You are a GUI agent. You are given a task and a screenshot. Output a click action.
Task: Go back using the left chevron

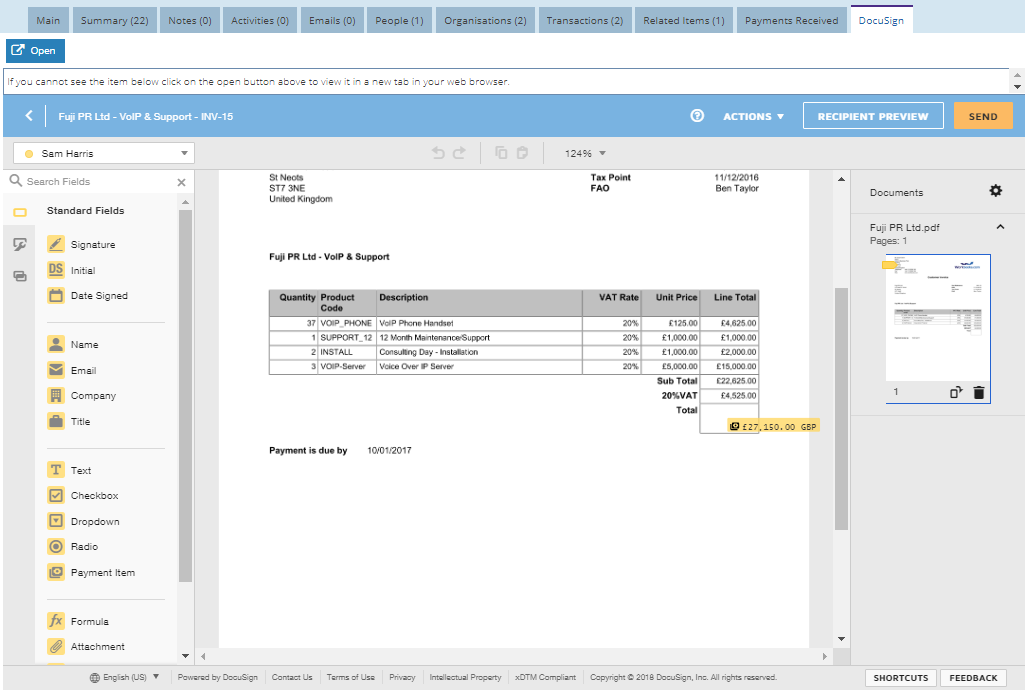tap(29, 116)
